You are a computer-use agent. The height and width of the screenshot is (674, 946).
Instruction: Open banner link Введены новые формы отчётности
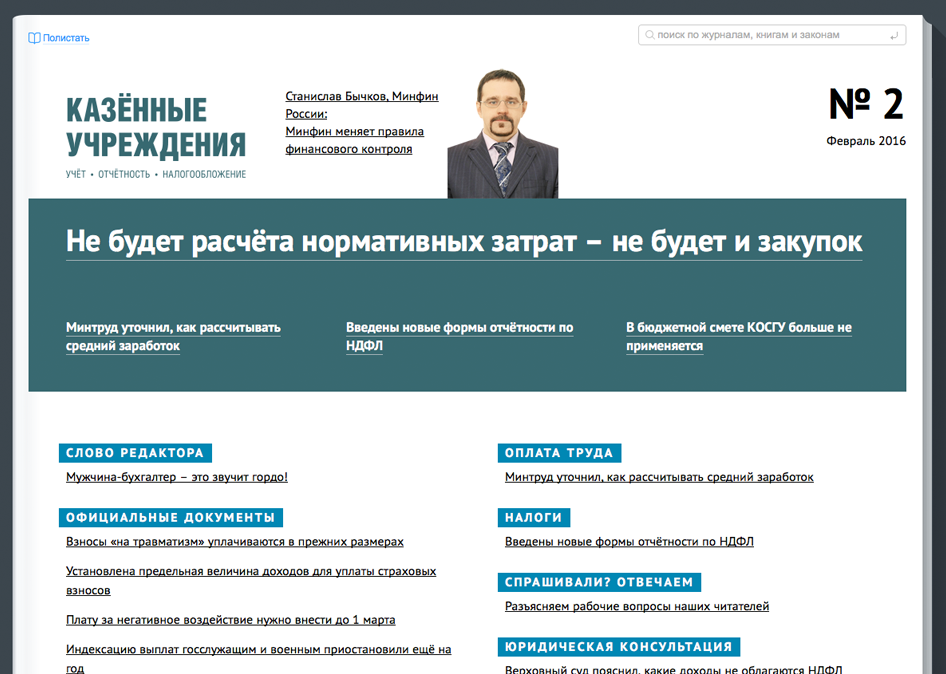tap(459, 337)
